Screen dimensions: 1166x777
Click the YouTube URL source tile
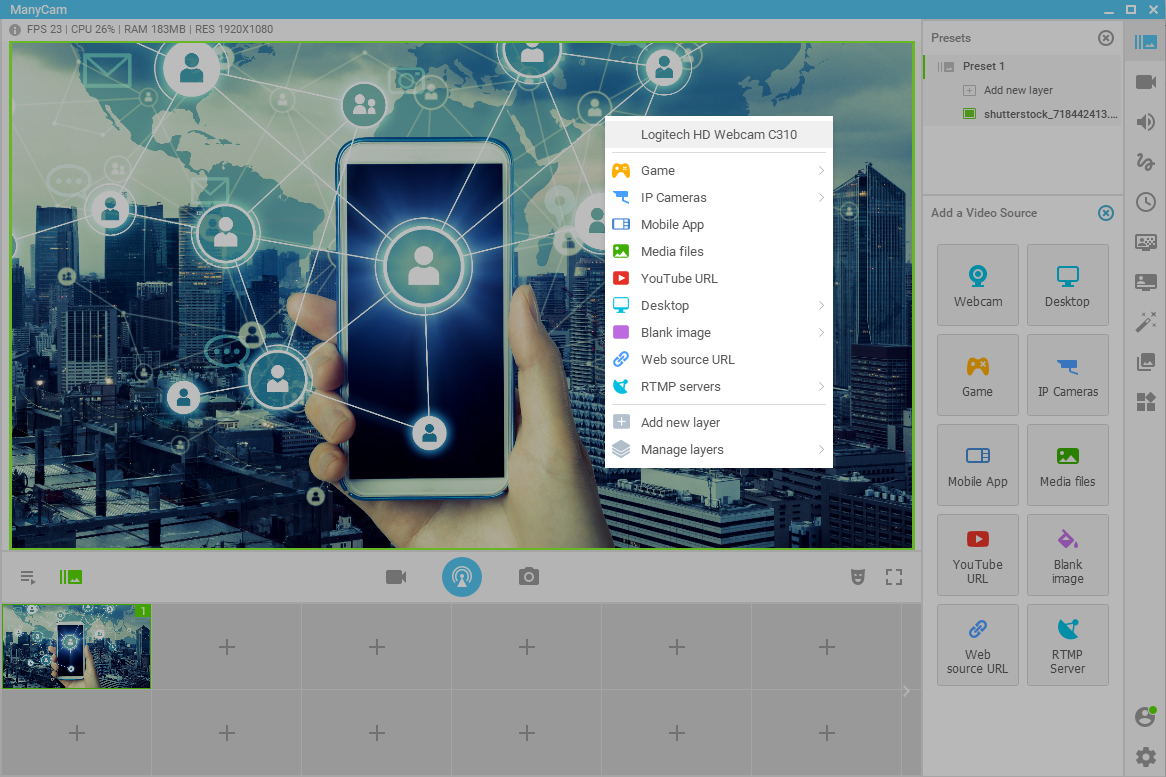point(978,555)
